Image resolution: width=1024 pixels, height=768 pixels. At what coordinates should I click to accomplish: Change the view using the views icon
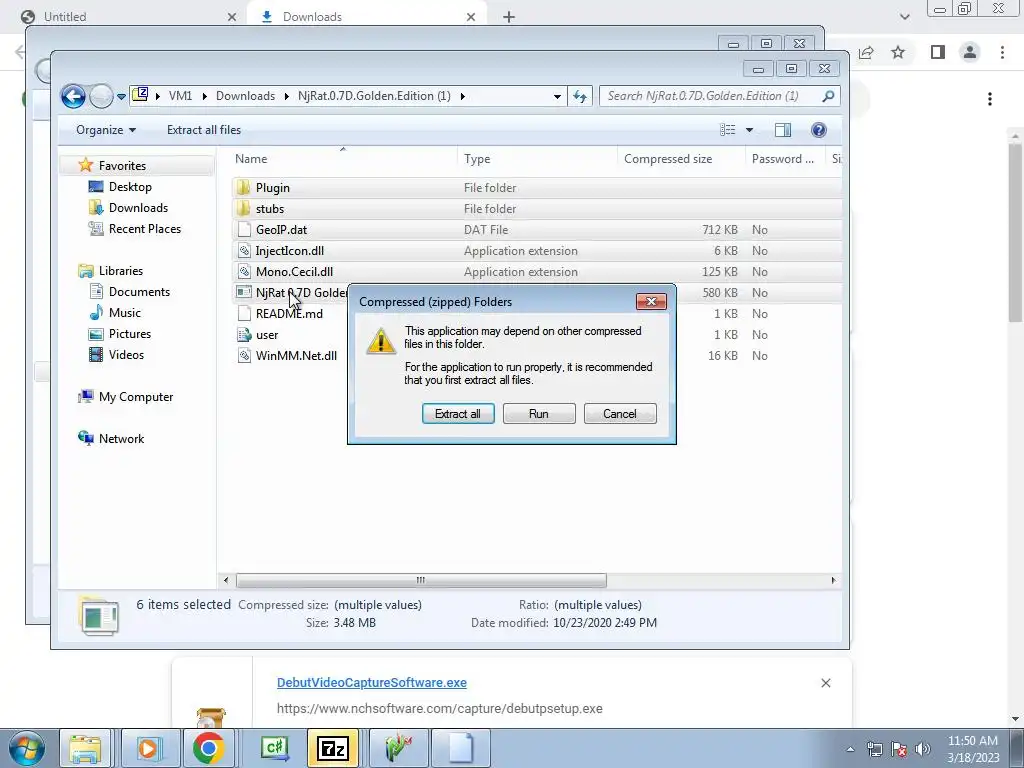click(728, 130)
